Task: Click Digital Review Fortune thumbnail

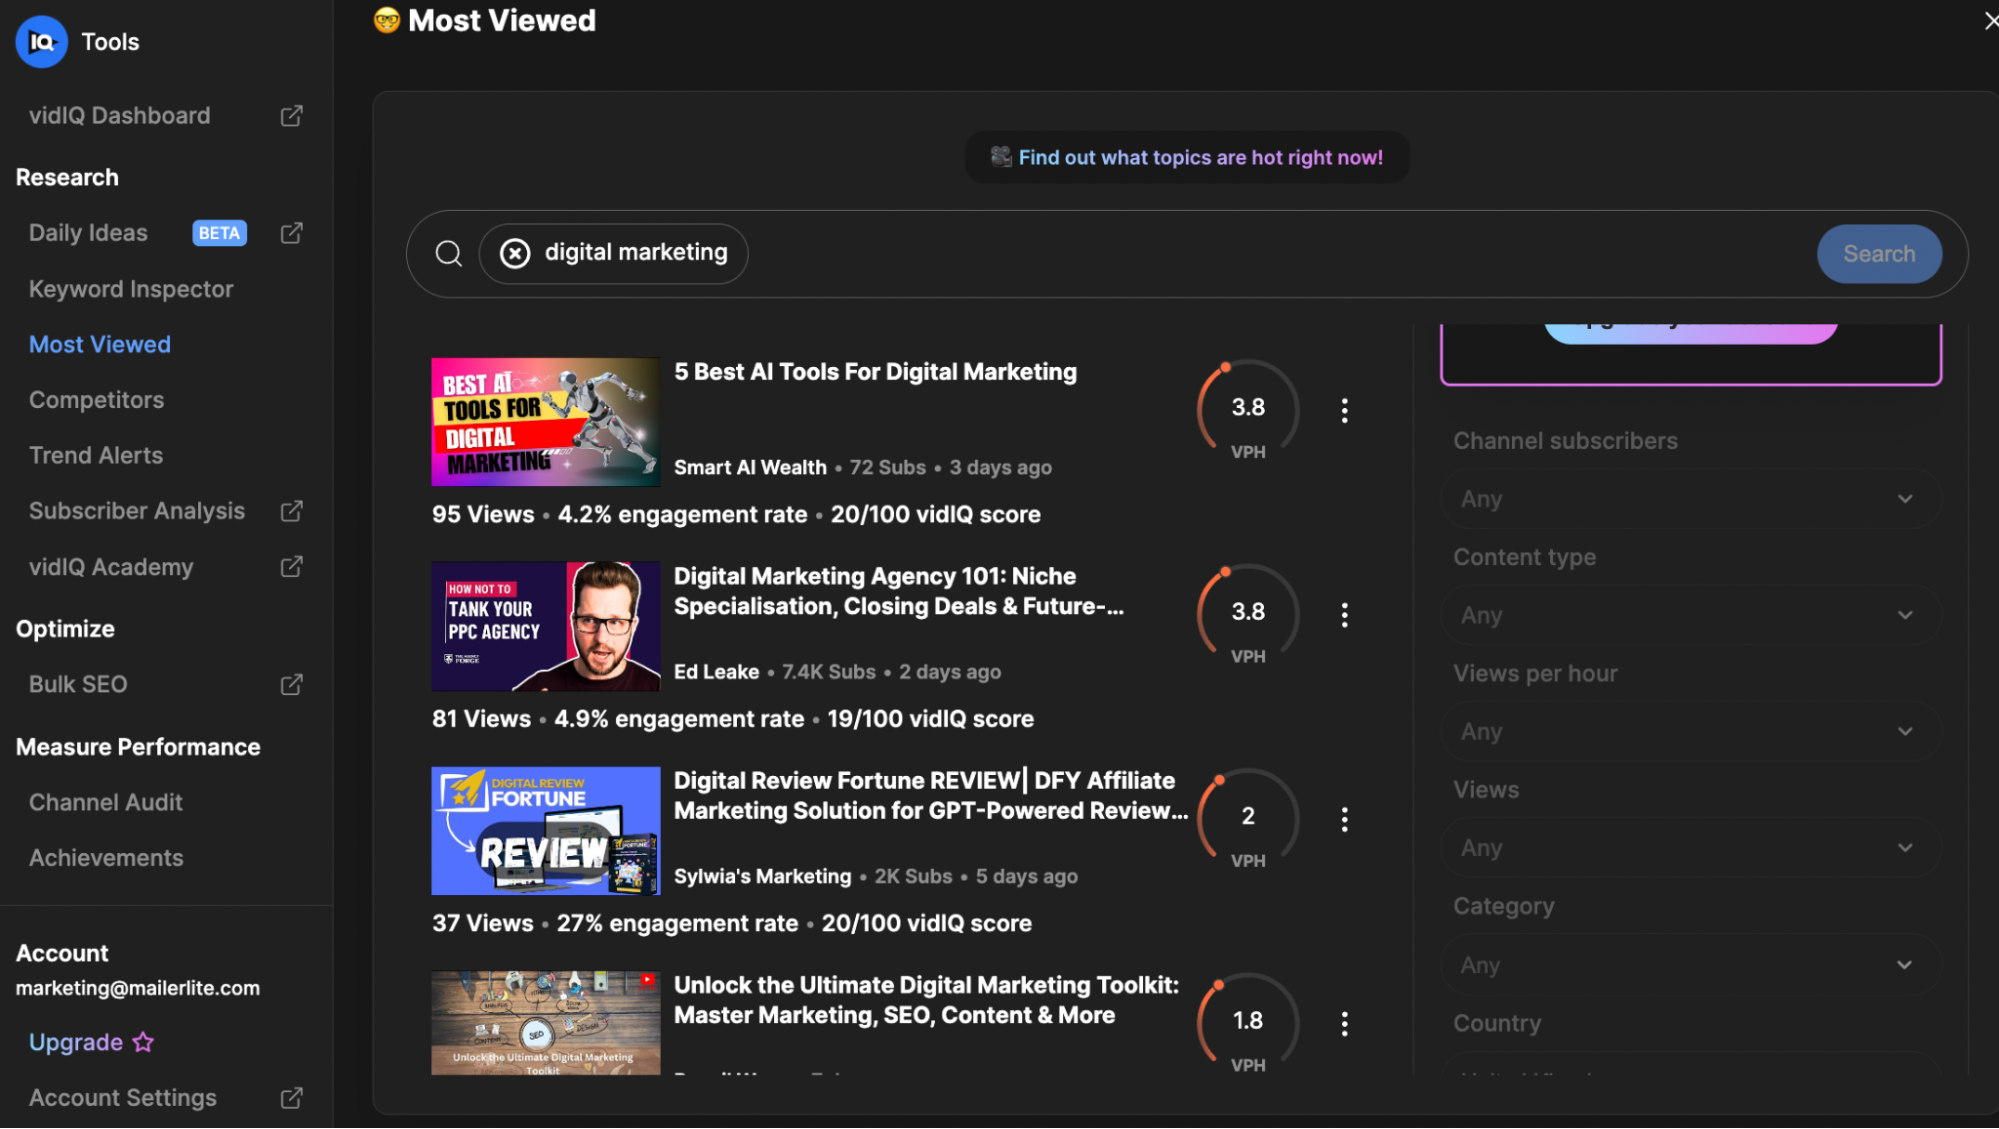Action: (x=546, y=831)
